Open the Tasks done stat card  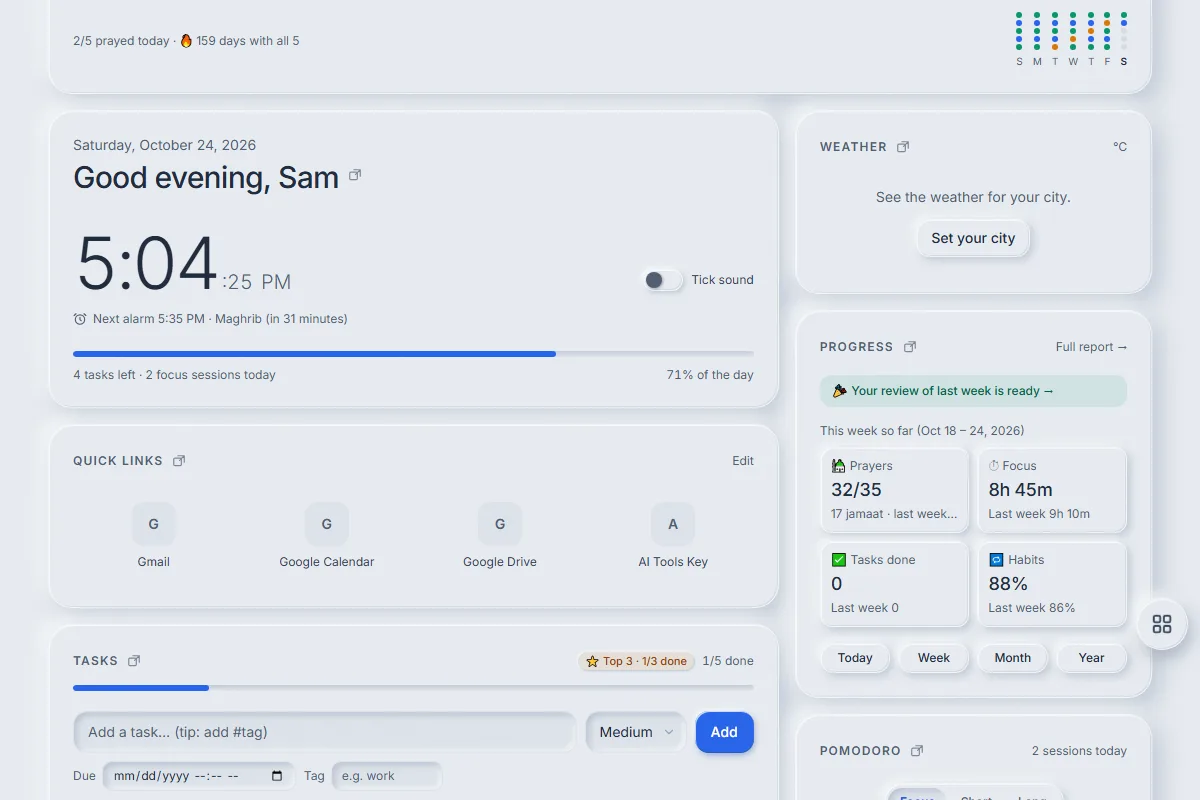pyautogui.click(x=894, y=584)
